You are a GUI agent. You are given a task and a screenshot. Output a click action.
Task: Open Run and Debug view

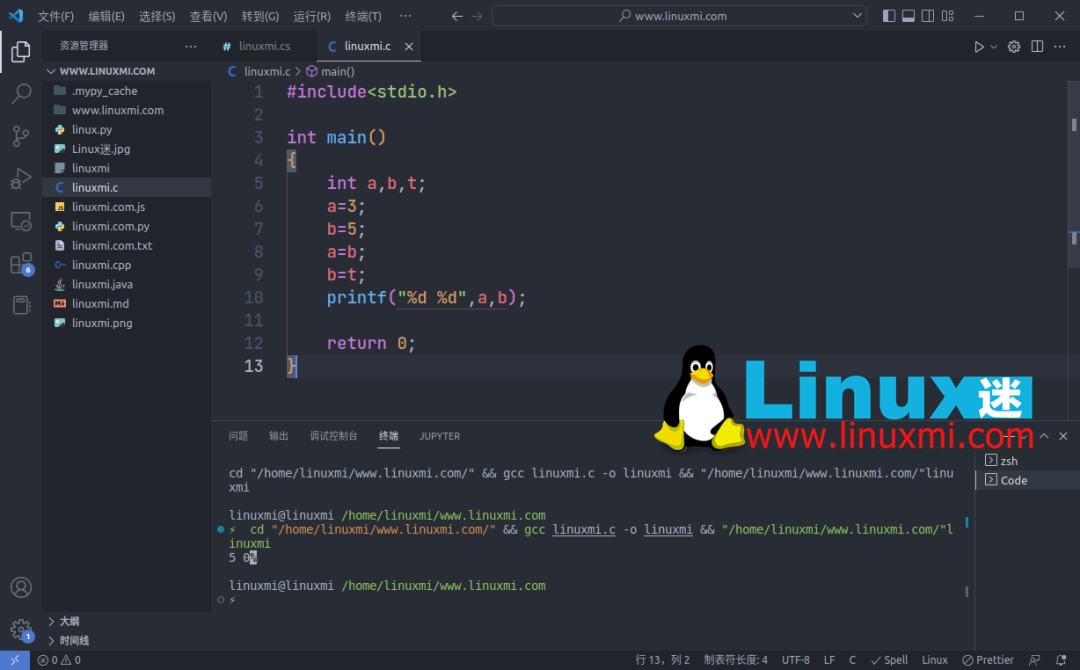[x=21, y=178]
